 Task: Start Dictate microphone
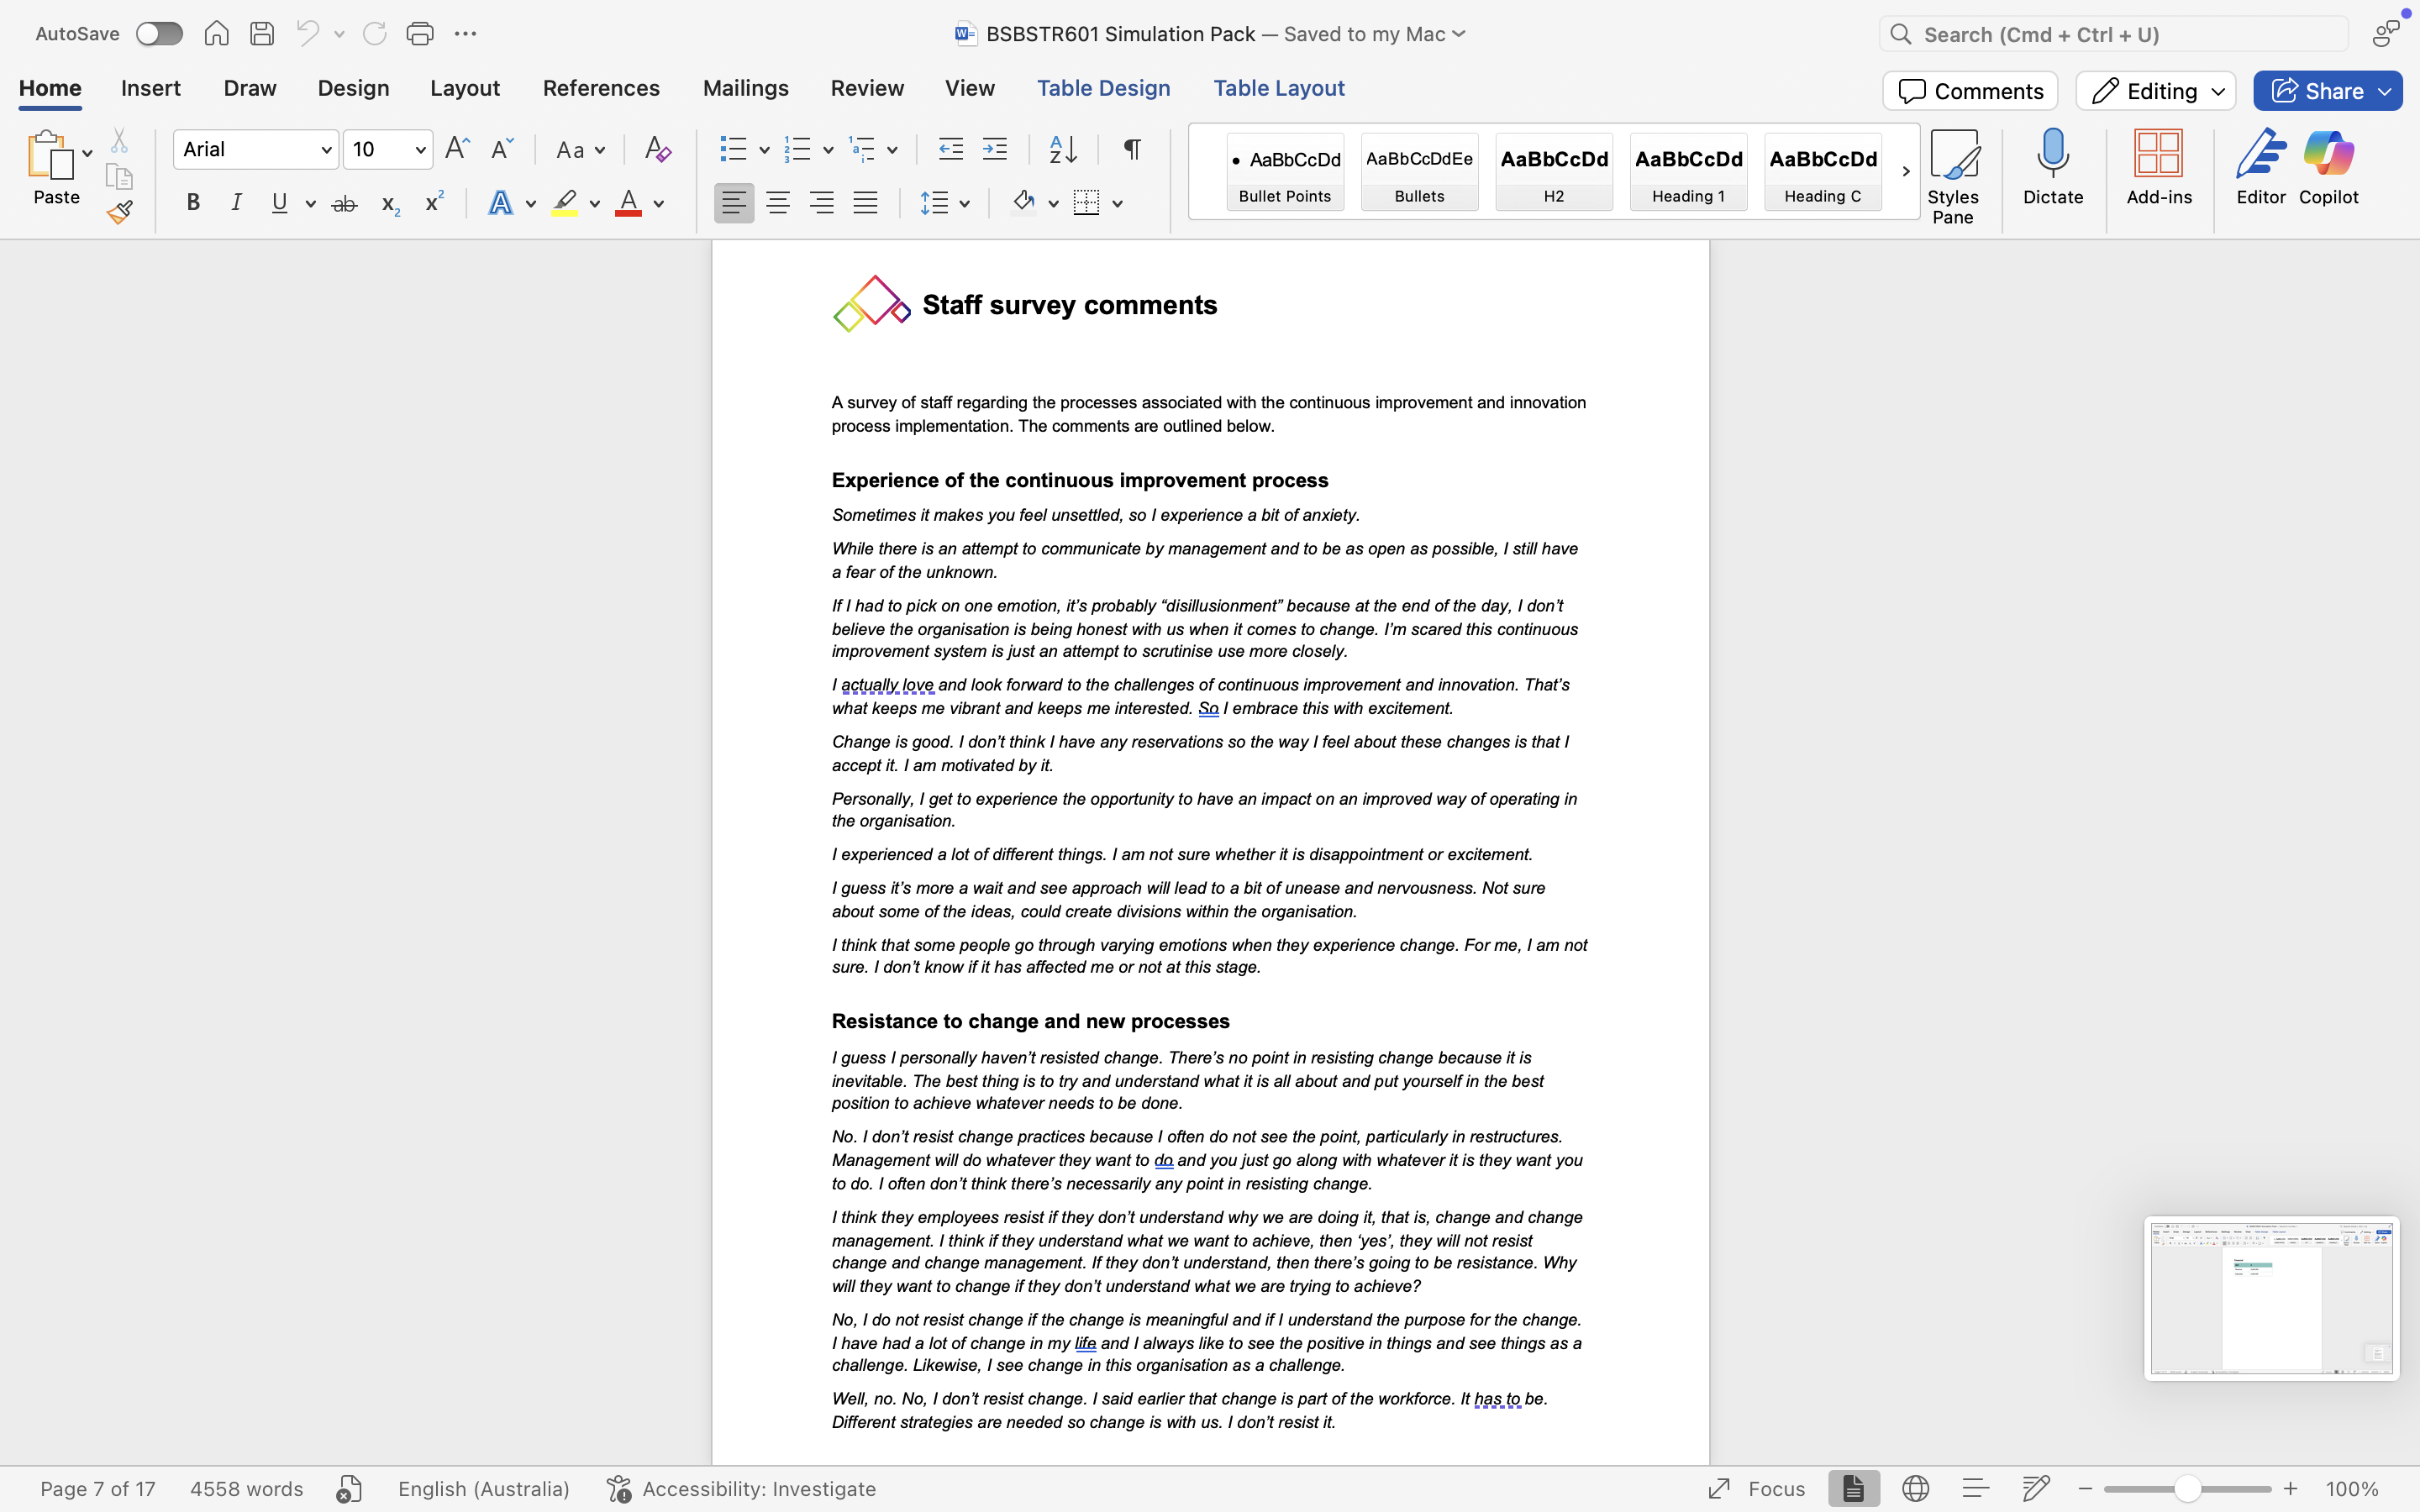click(2052, 166)
